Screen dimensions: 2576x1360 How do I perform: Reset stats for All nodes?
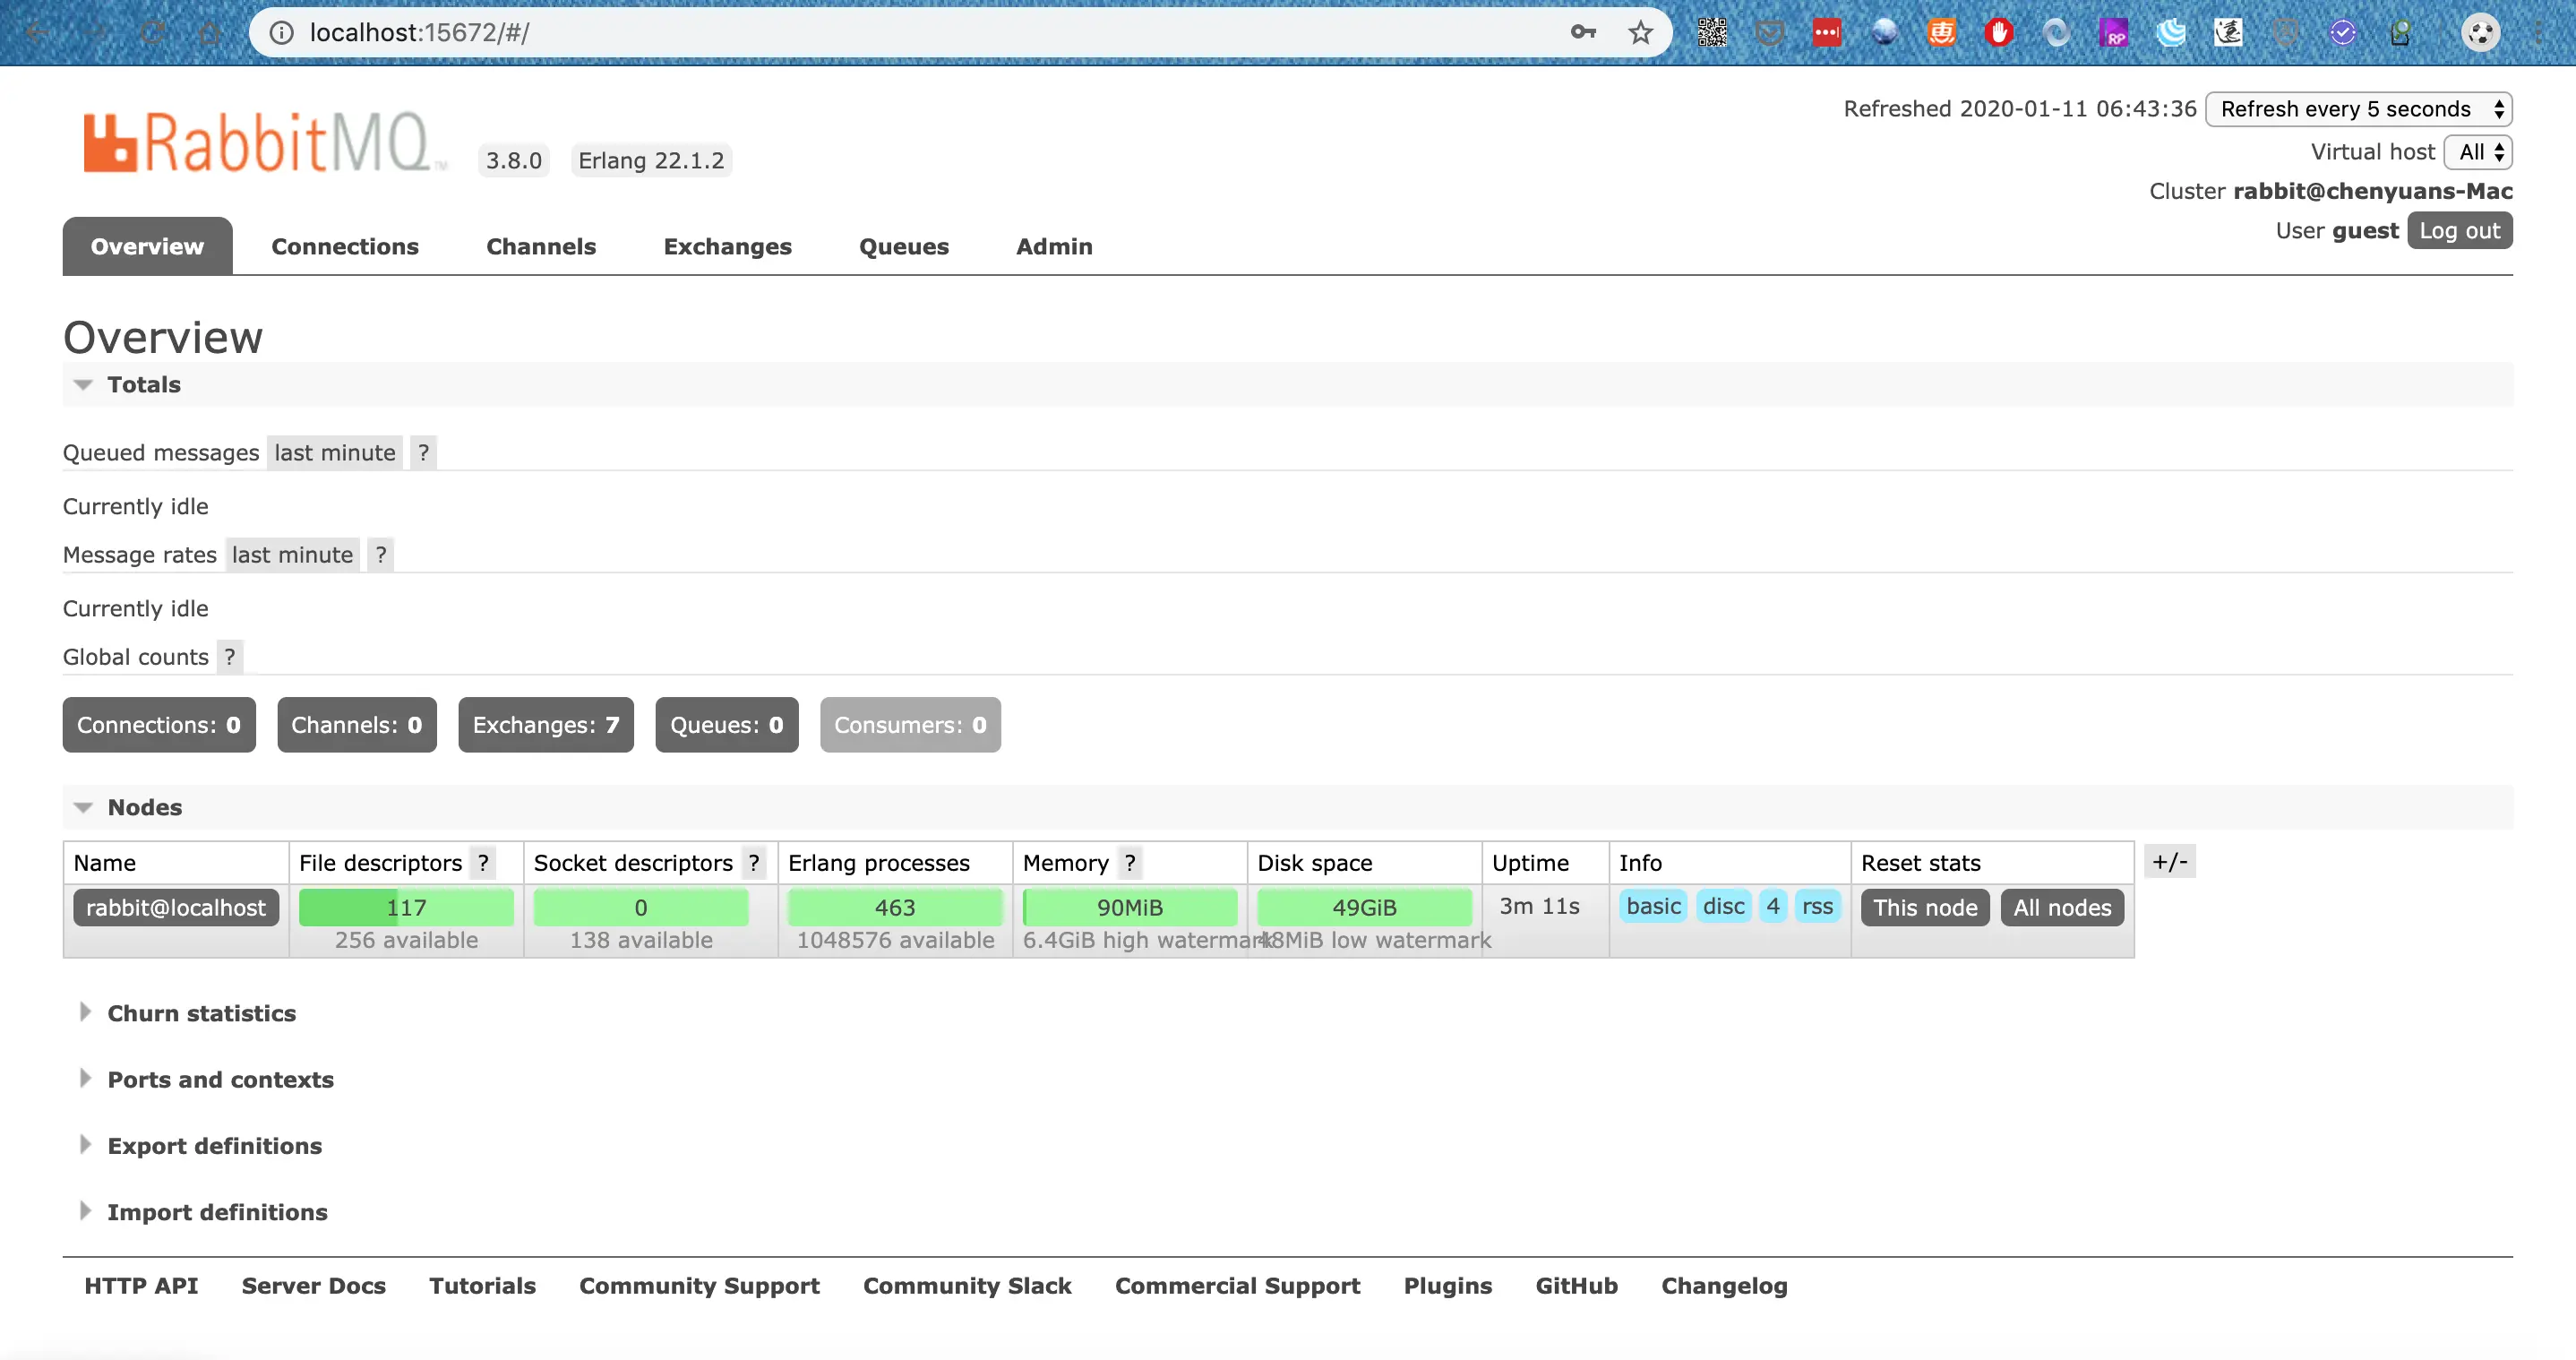(x=2062, y=908)
